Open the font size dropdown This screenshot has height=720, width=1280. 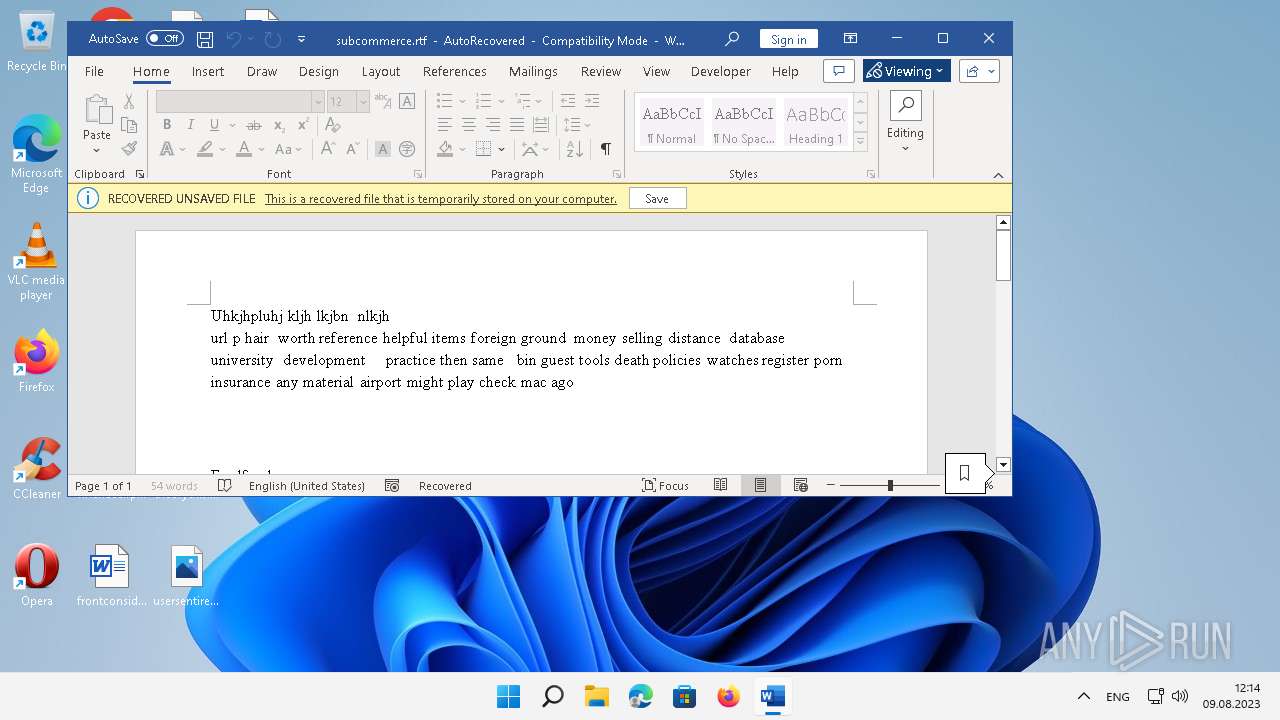point(363,101)
